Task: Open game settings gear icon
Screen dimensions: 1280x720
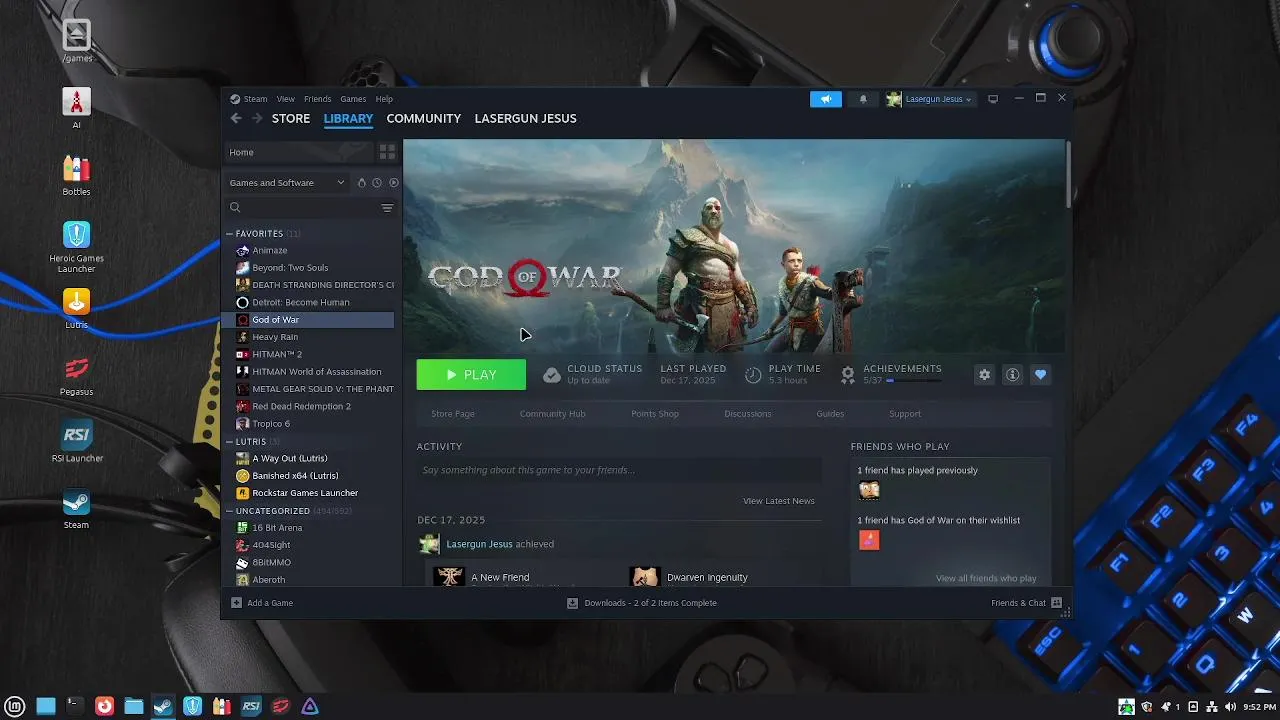Action: [x=984, y=374]
